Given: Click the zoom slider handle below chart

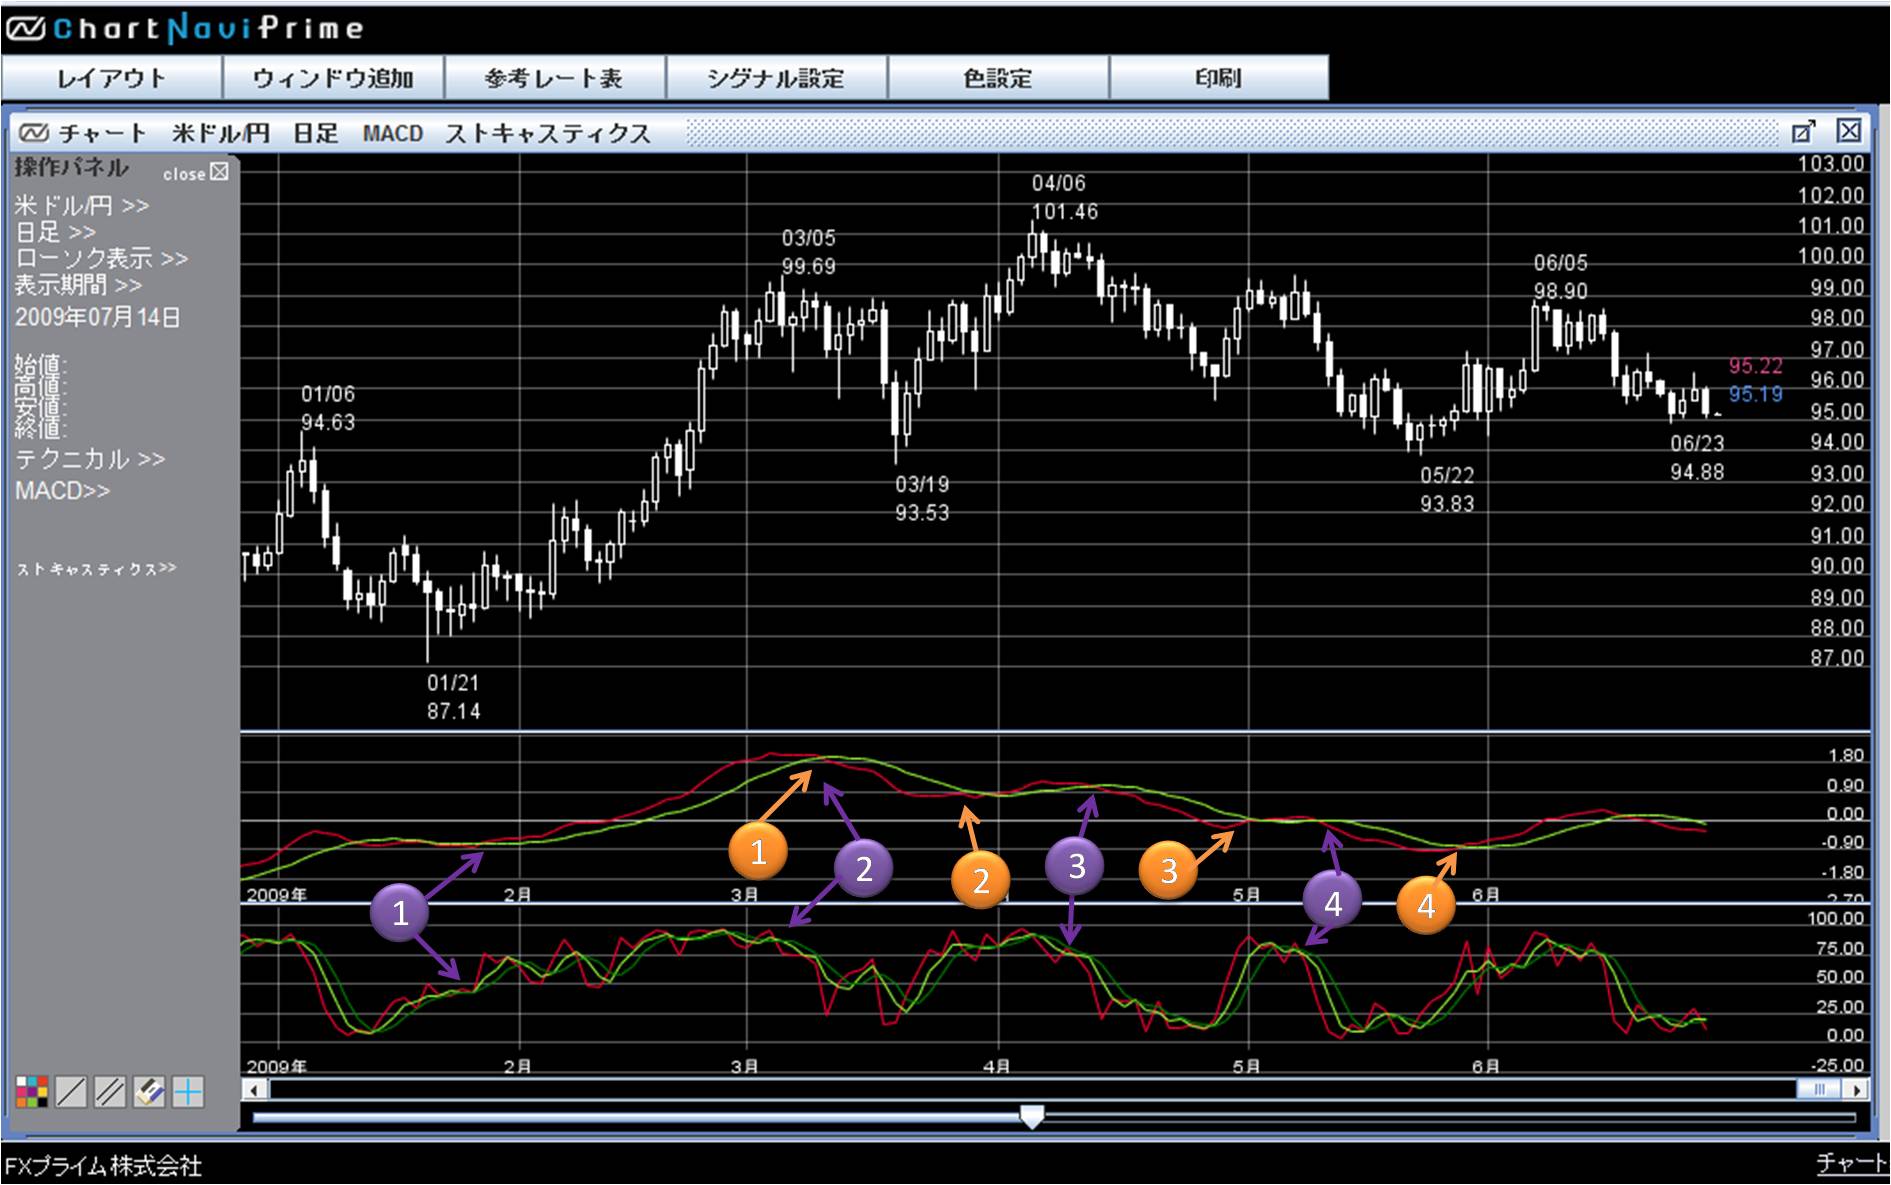Looking at the screenshot, I should pos(1031,1117).
